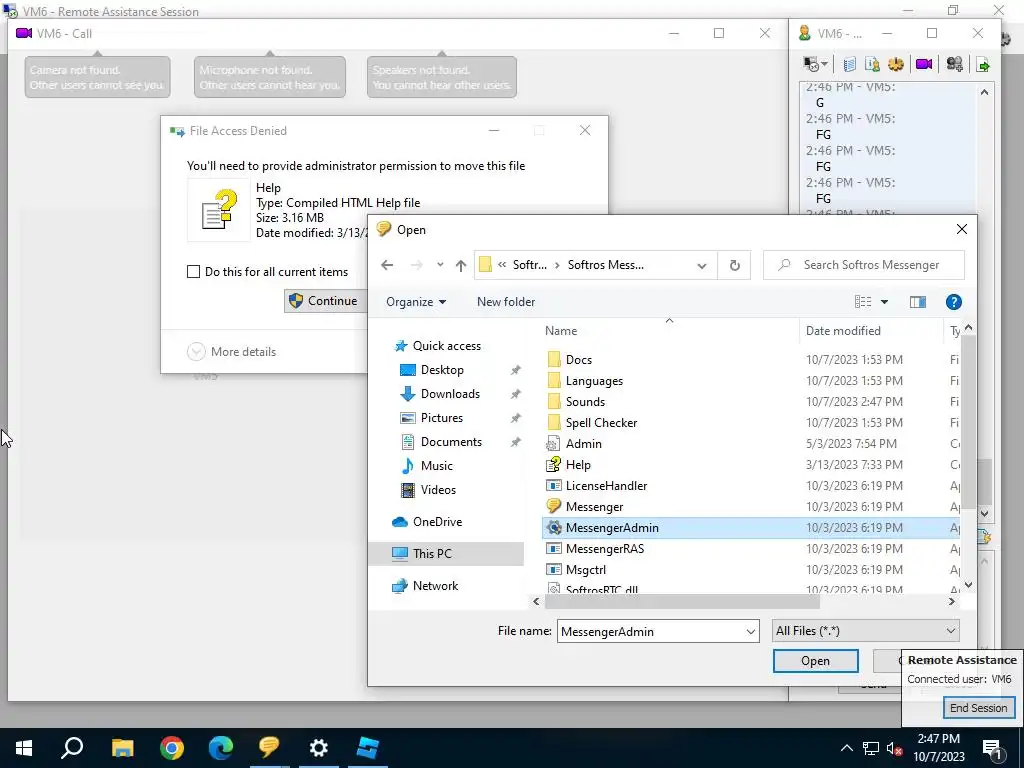Image resolution: width=1024 pixels, height=768 pixels.
Task: Open the Sounds folder
Action: [x=585, y=402]
